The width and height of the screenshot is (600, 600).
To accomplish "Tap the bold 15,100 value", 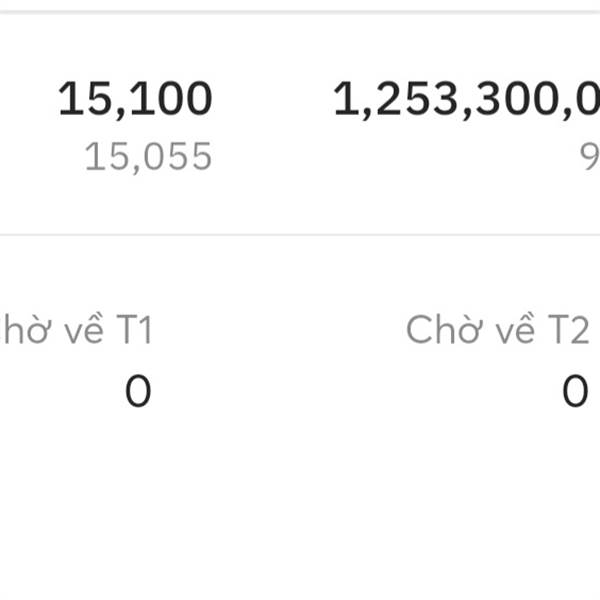I will 135,99.
